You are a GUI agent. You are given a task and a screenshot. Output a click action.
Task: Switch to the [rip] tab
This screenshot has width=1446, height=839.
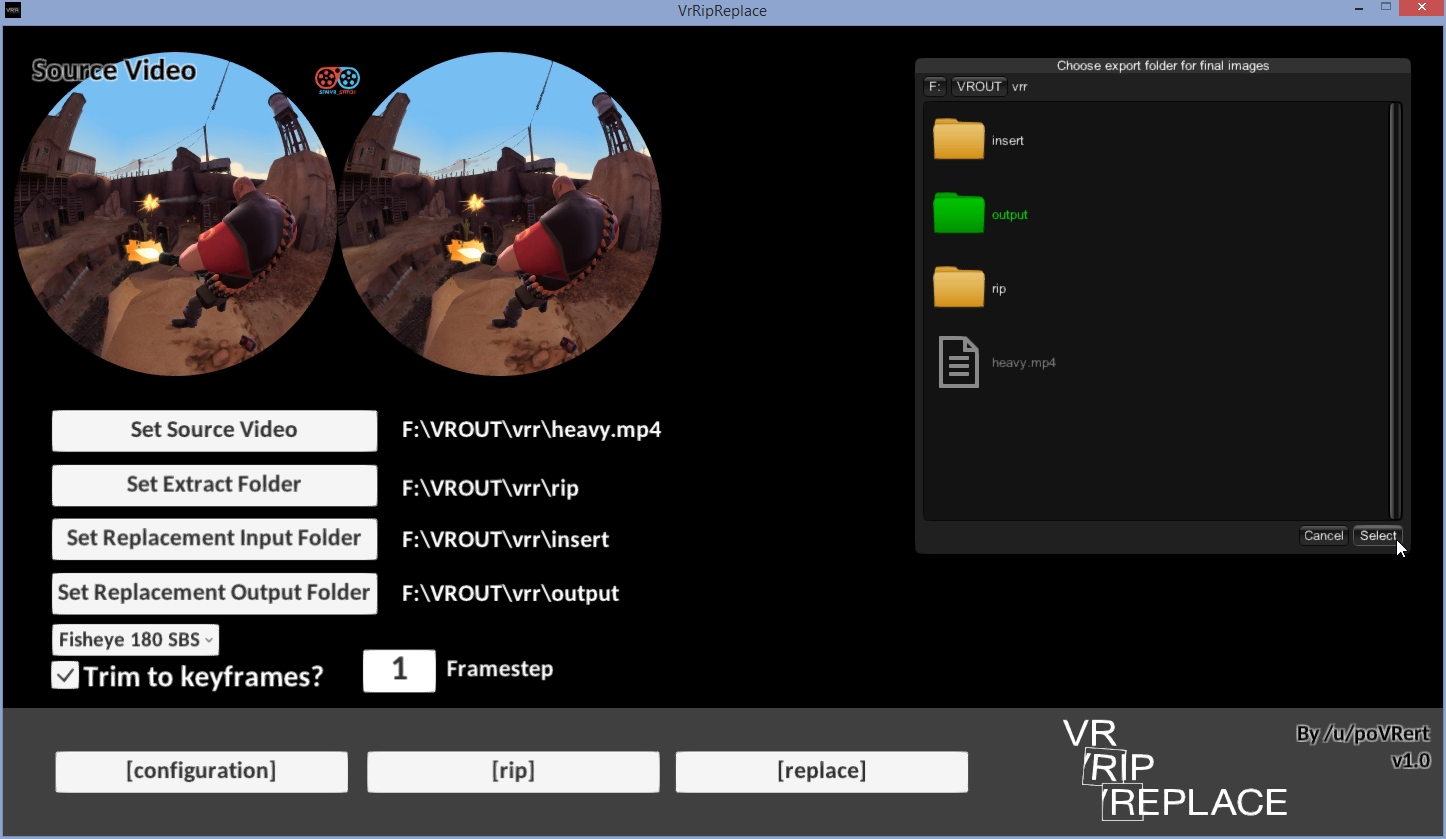pos(513,771)
